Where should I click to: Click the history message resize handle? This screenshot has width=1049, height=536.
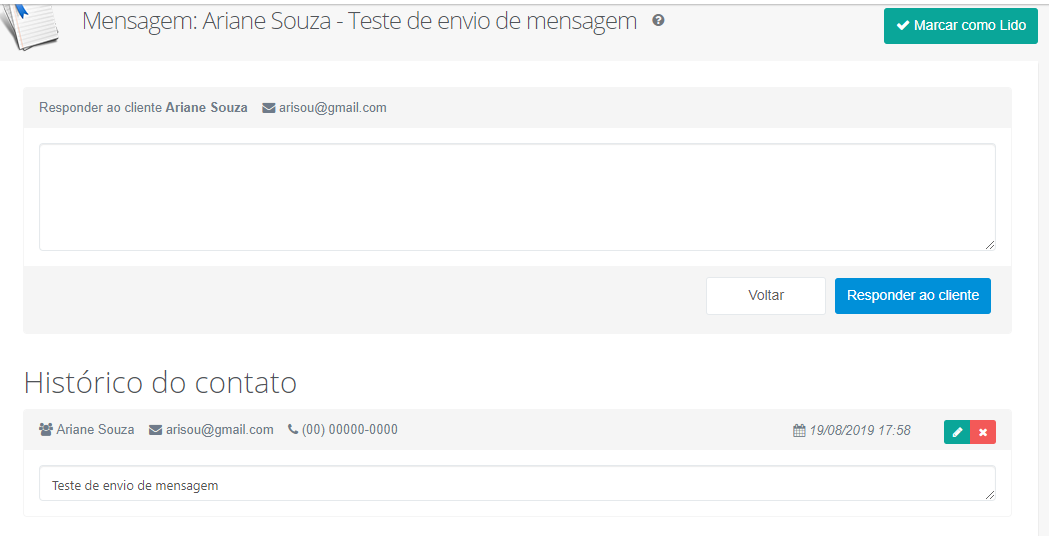pos(989,495)
